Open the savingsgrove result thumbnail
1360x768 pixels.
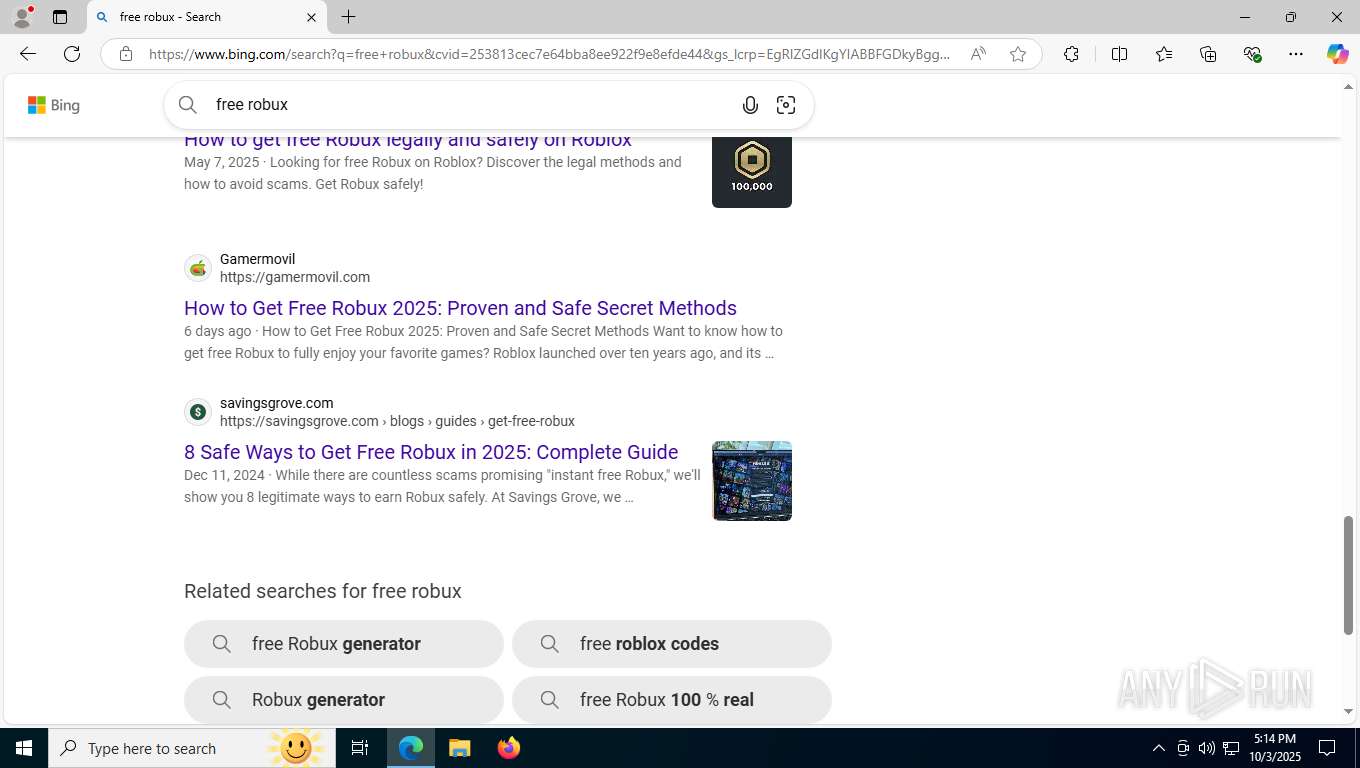752,481
